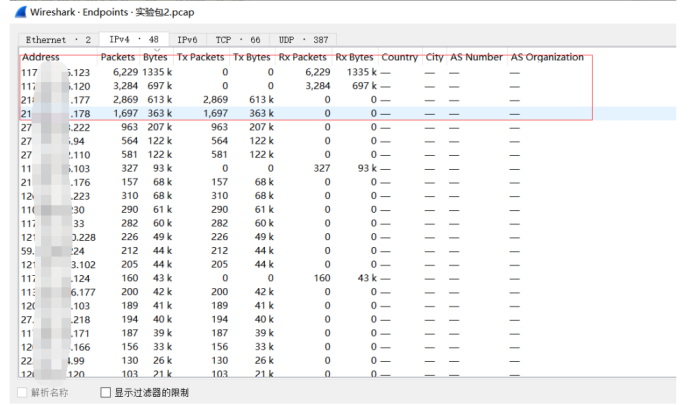The width and height of the screenshot is (692, 405).
Task: Toggle the 解析名称 checkbox
Action: click(22, 392)
